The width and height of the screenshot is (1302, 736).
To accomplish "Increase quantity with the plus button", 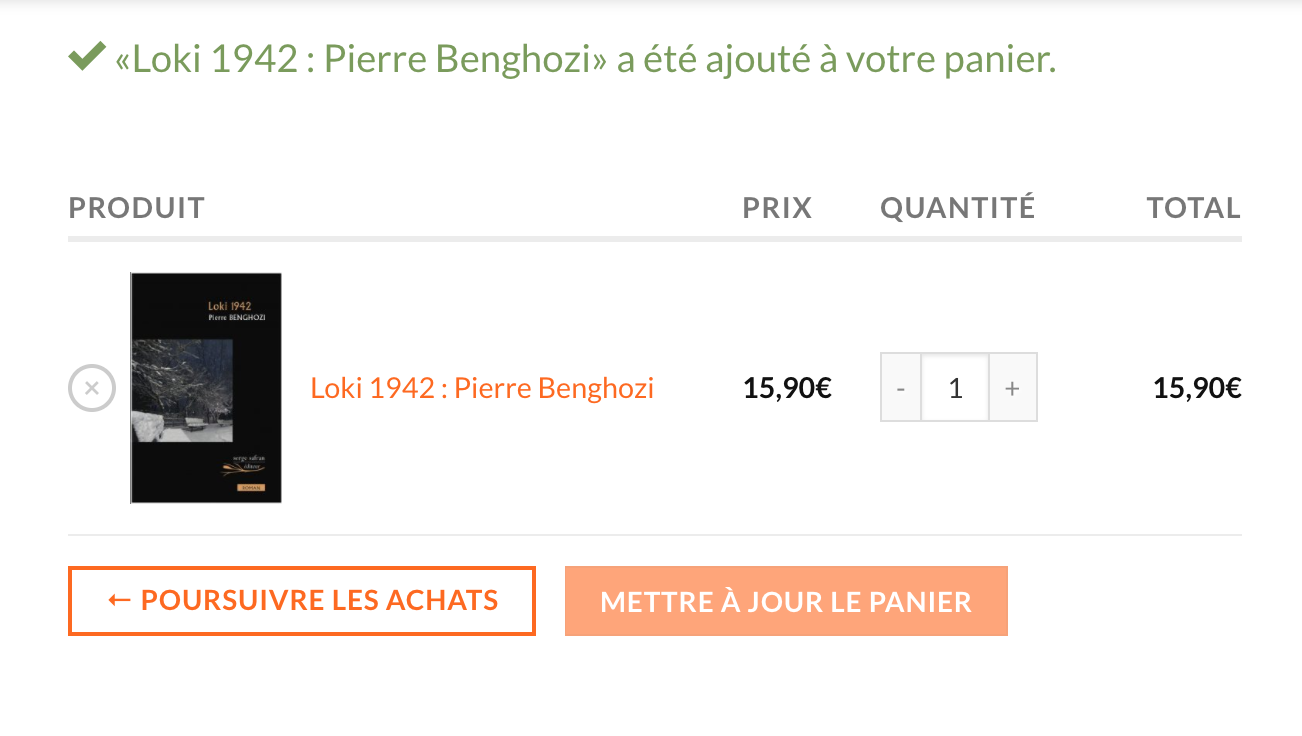I will 1012,388.
